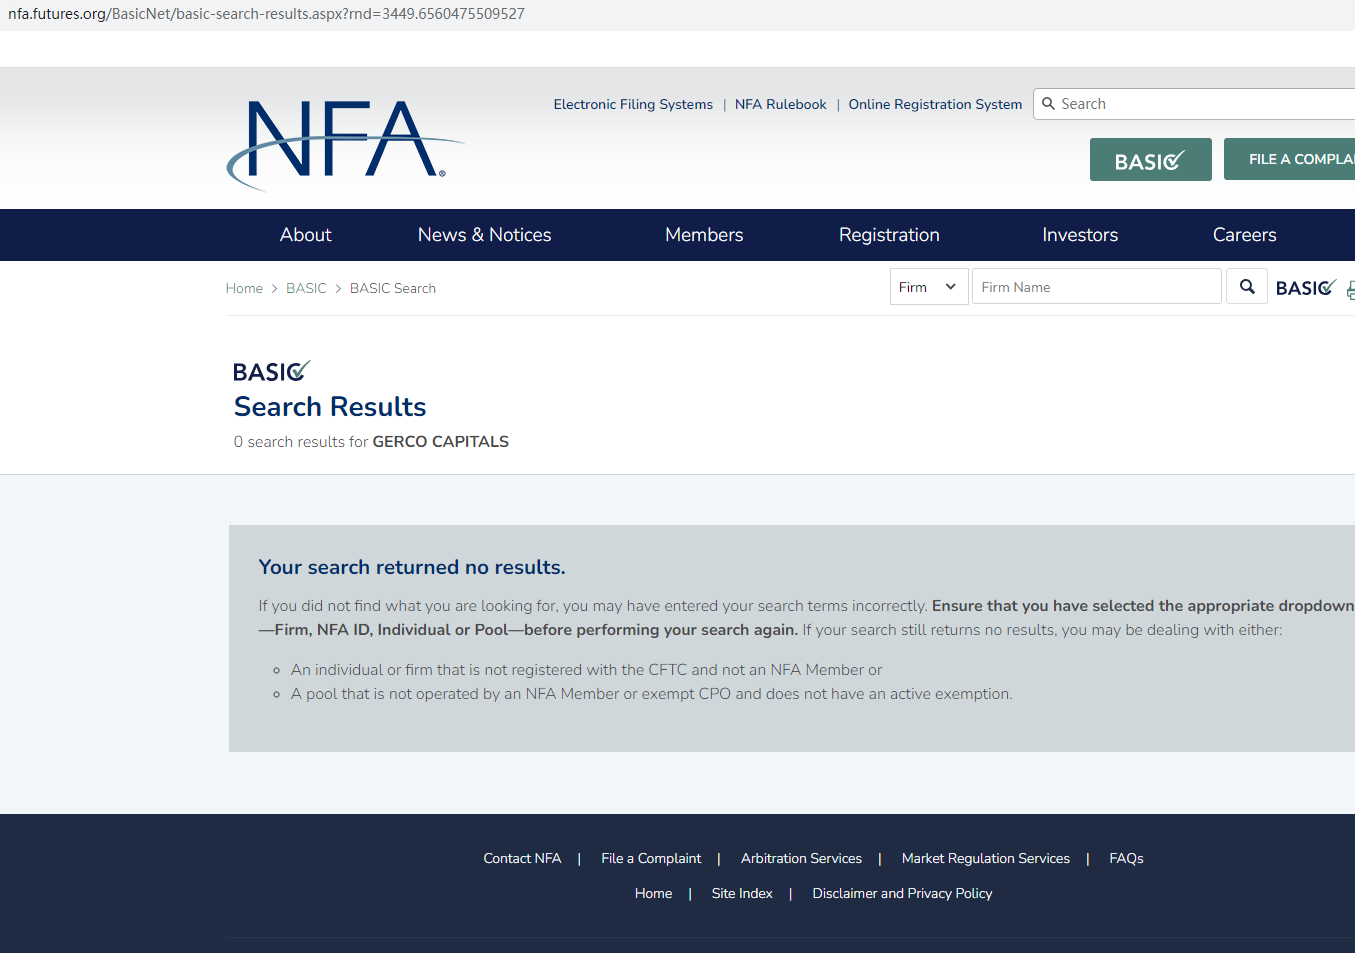Viewport: 1355px width, 953px height.
Task: Open Contact NFA footer link
Action: (522, 858)
